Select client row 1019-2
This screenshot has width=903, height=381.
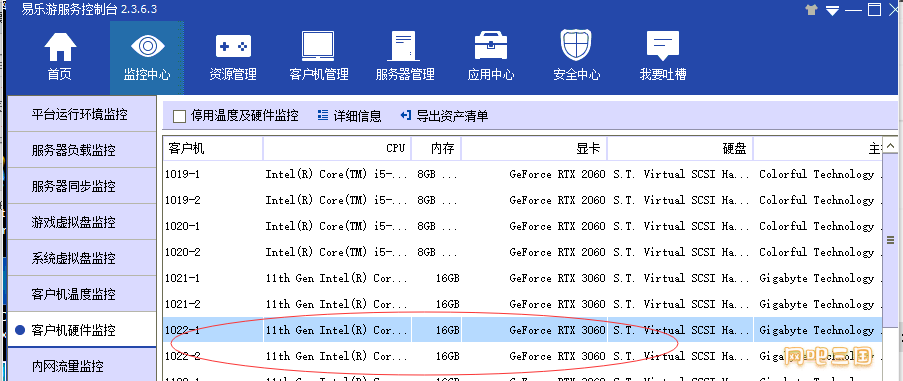pyautogui.click(x=522, y=200)
